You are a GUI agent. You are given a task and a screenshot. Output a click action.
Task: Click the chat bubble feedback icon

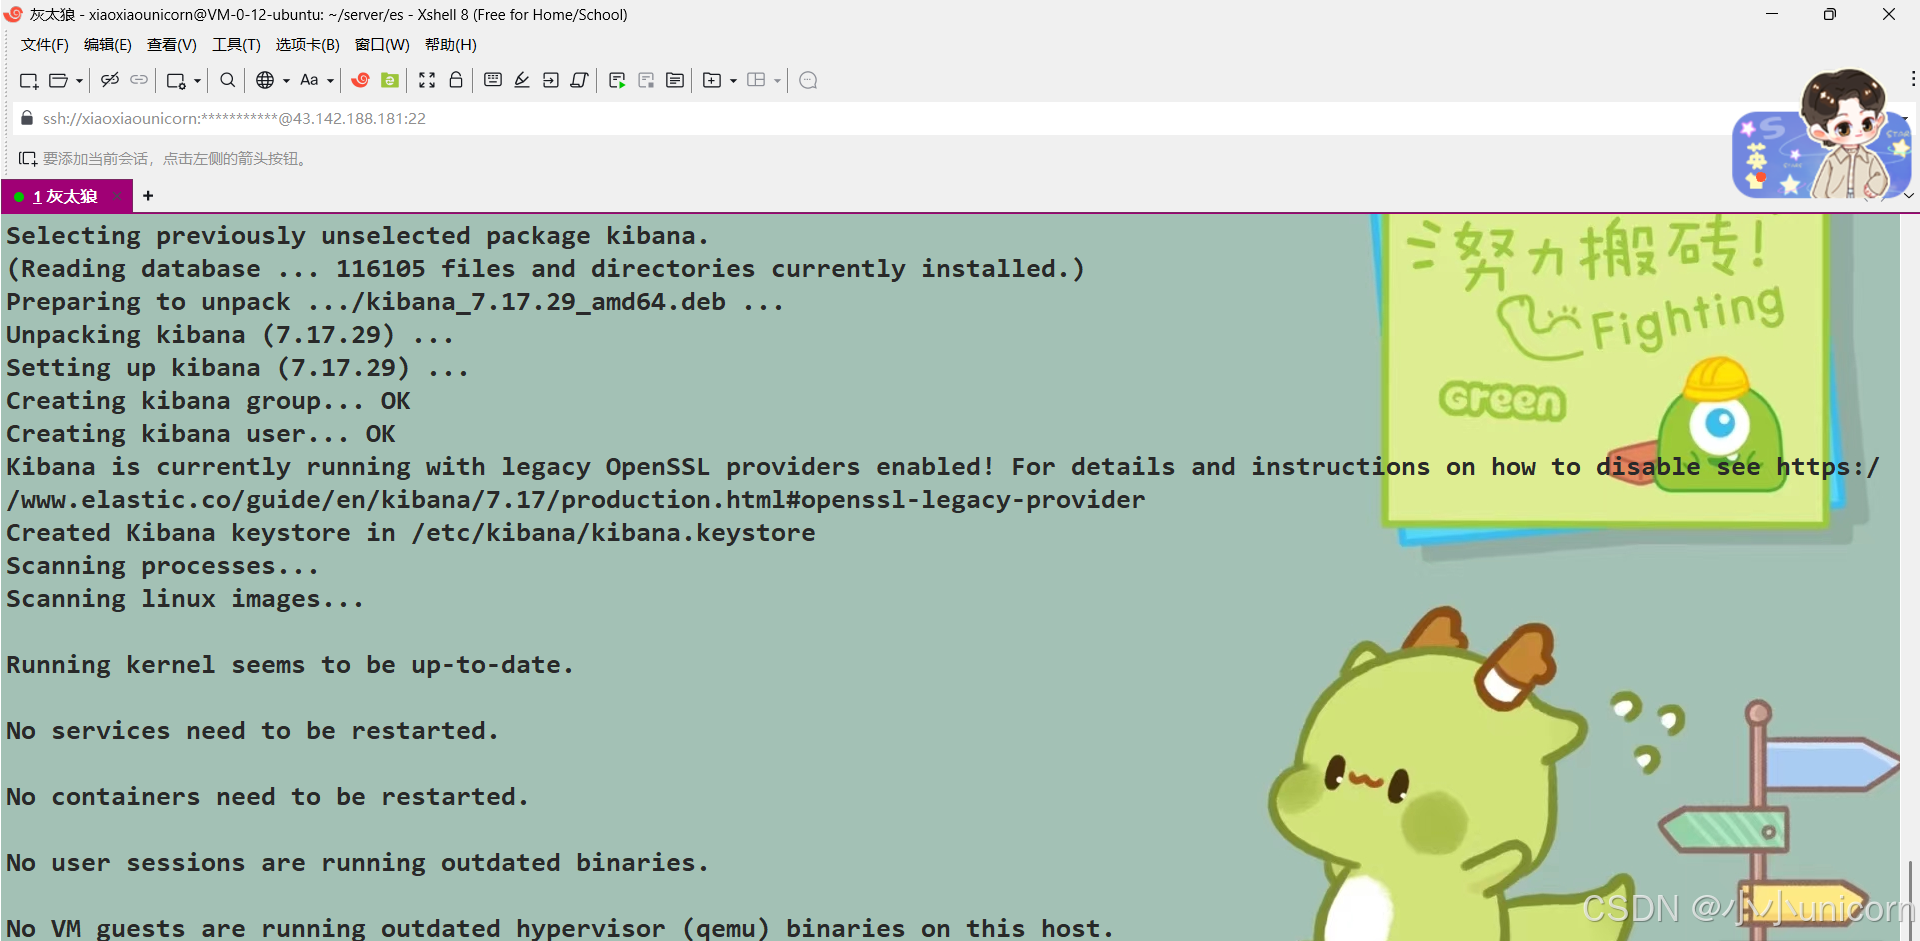pos(809,80)
